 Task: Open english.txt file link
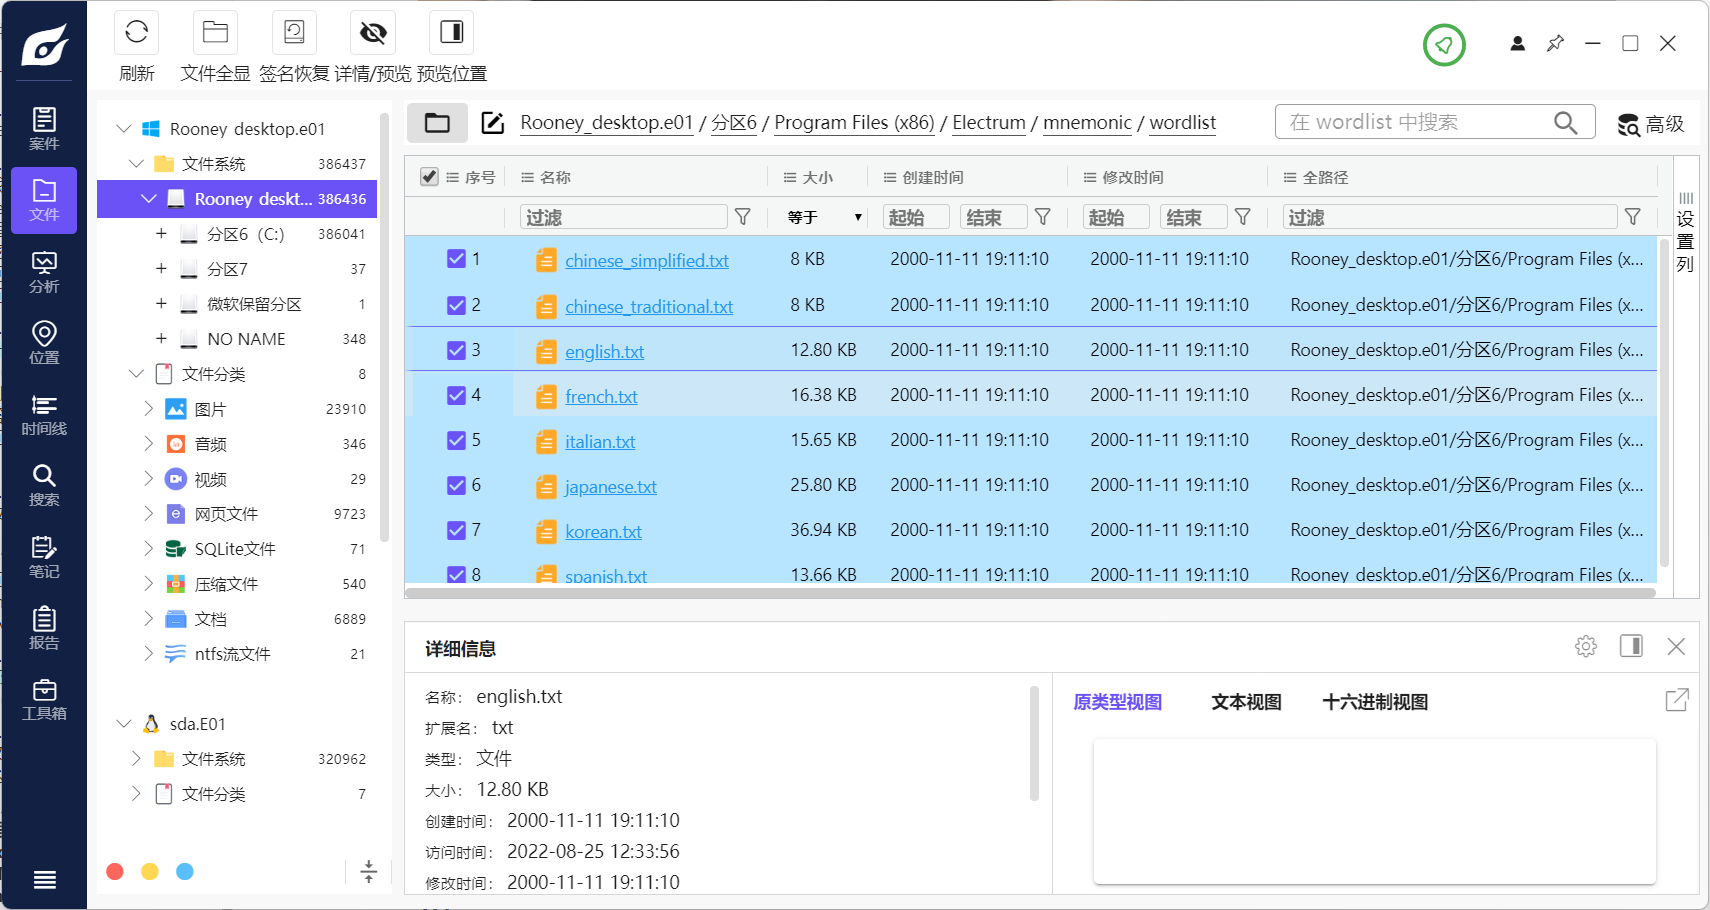pyautogui.click(x=604, y=352)
